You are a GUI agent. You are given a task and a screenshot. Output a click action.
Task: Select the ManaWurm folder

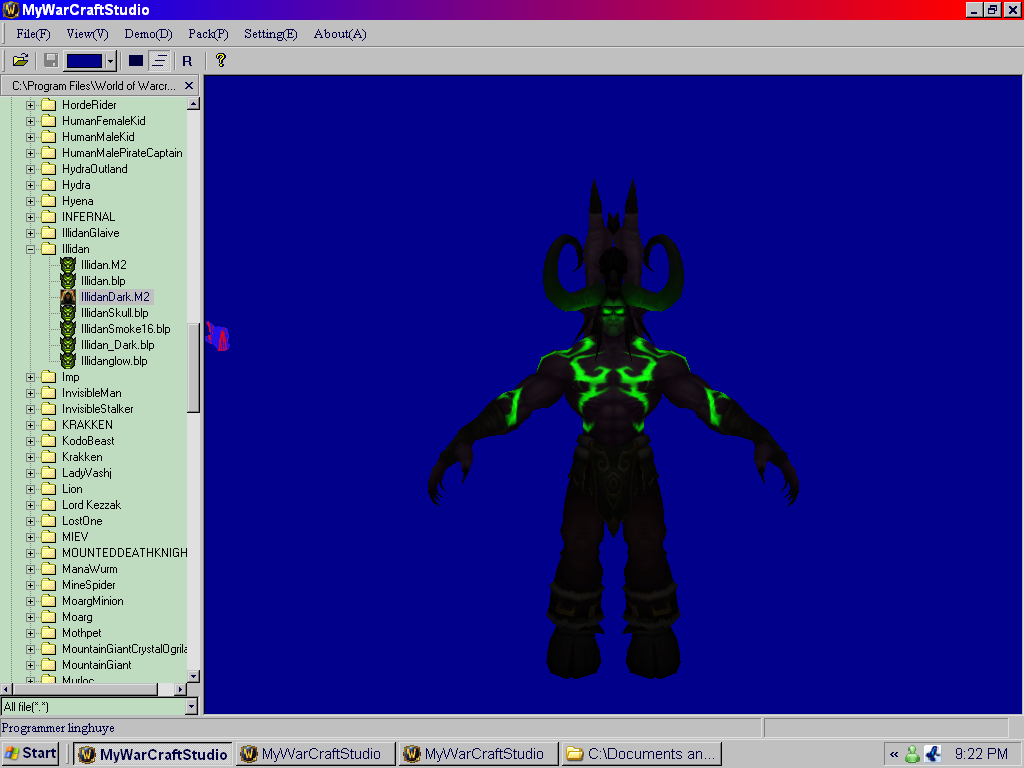coord(89,569)
